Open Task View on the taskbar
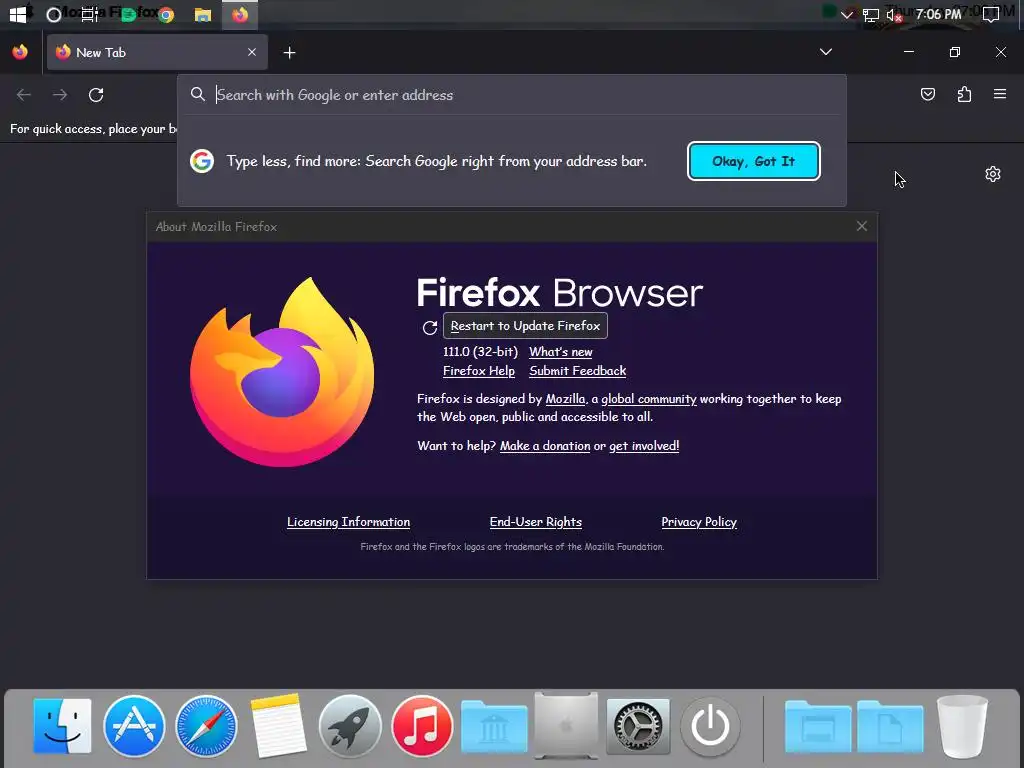Viewport: 1024px width, 768px height. tap(90, 14)
